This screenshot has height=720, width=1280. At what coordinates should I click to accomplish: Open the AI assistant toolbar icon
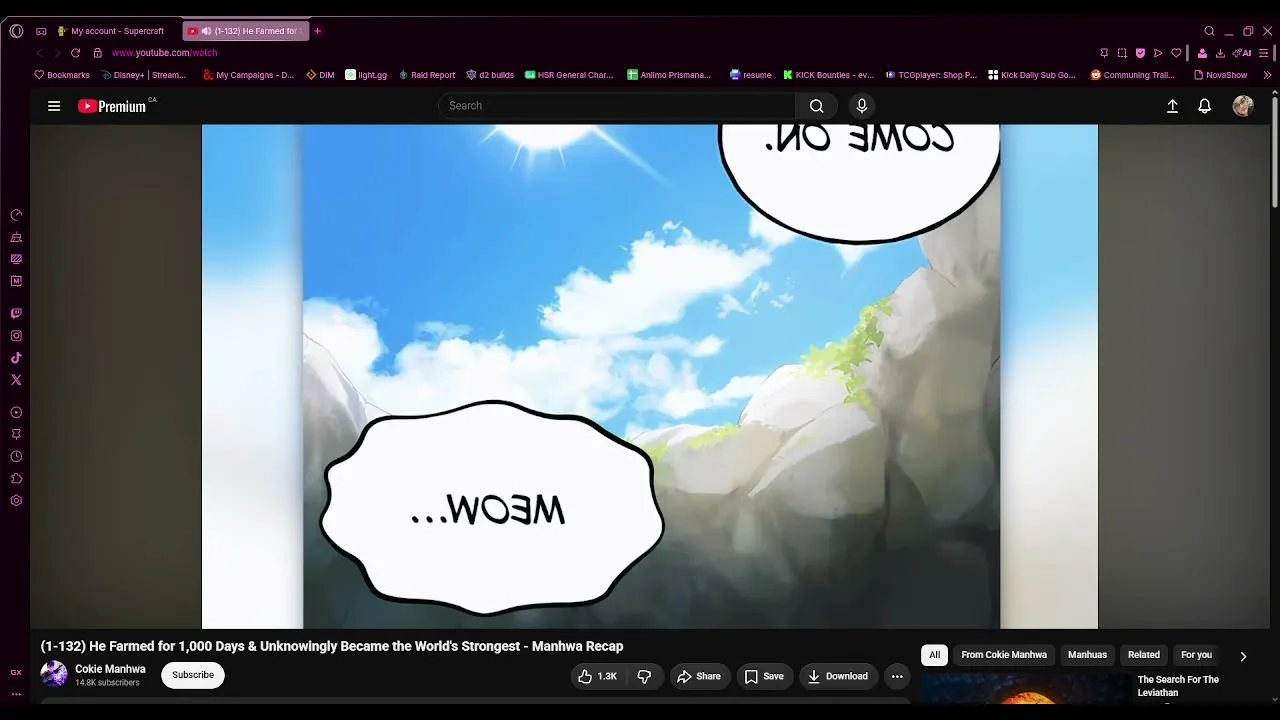[x=1242, y=53]
